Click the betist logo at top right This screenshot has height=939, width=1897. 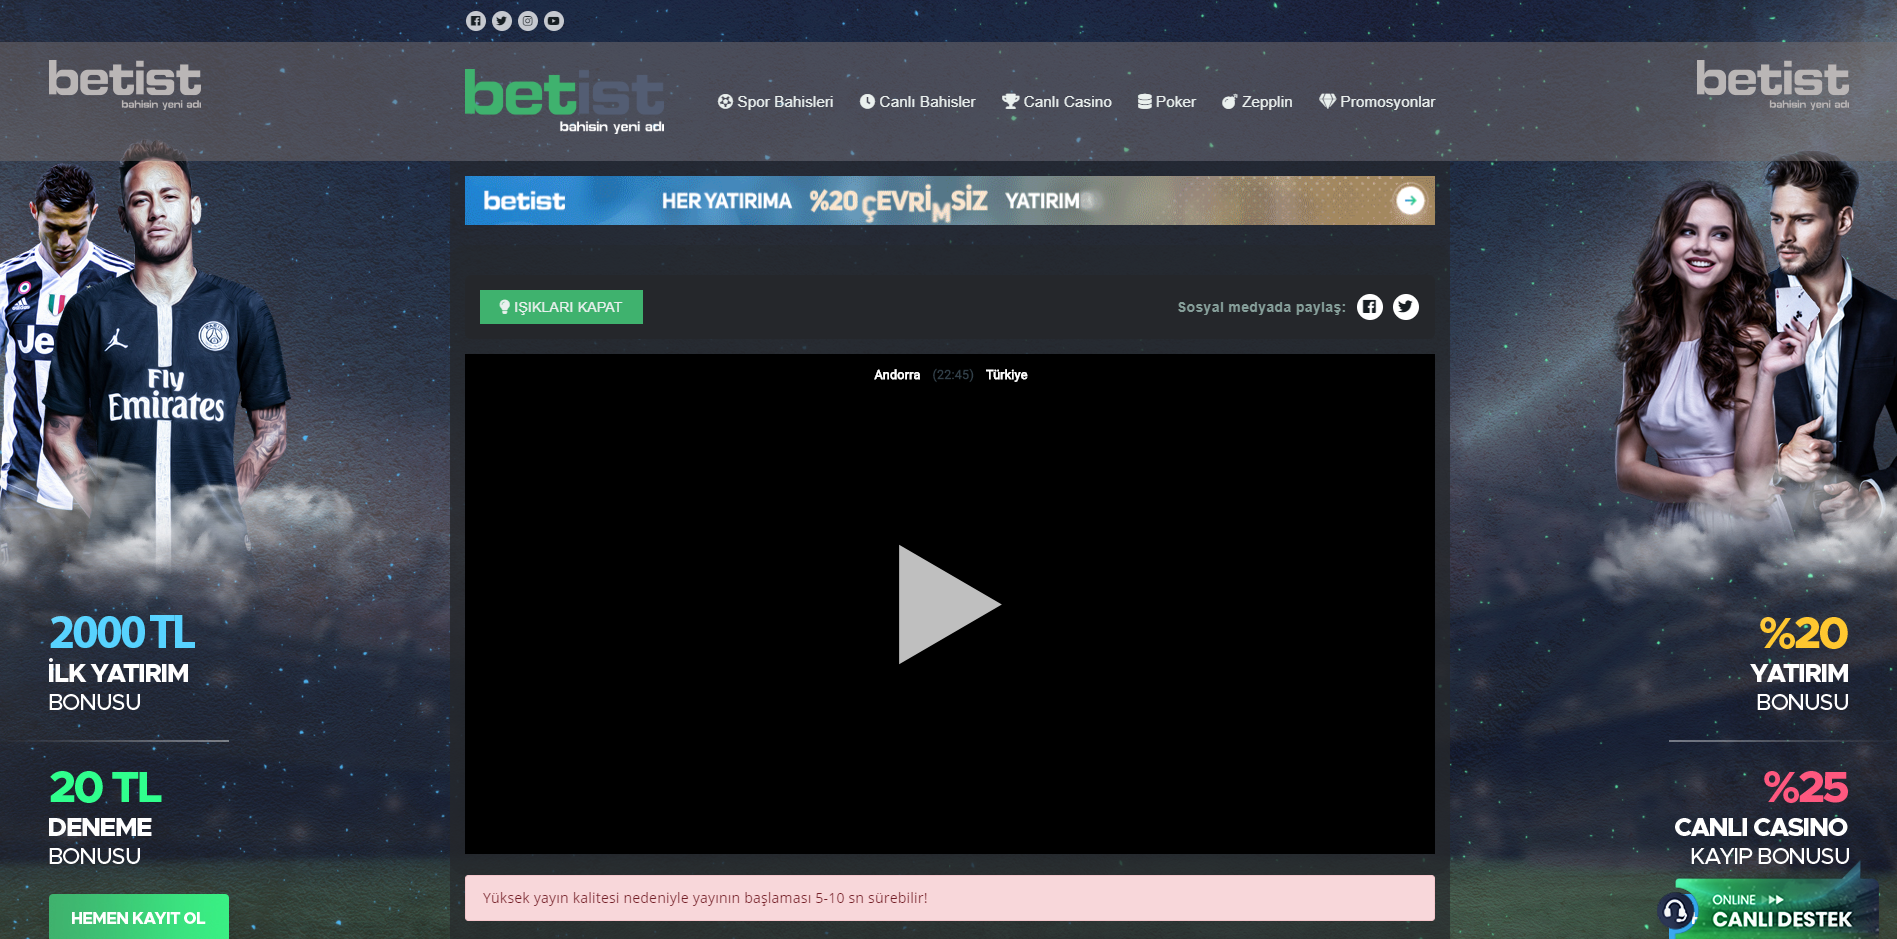pyautogui.click(x=1772, y=85)
